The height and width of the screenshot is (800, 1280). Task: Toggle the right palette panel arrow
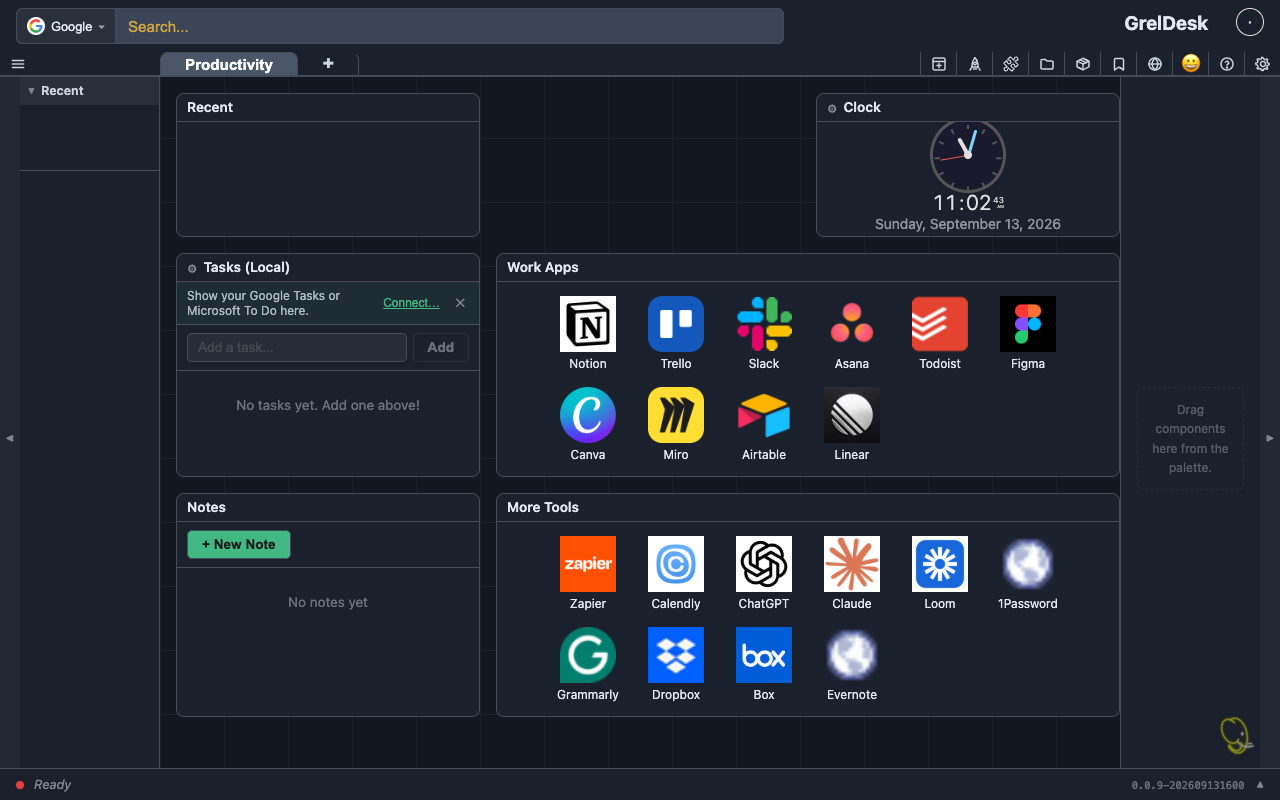(1270, 438)
